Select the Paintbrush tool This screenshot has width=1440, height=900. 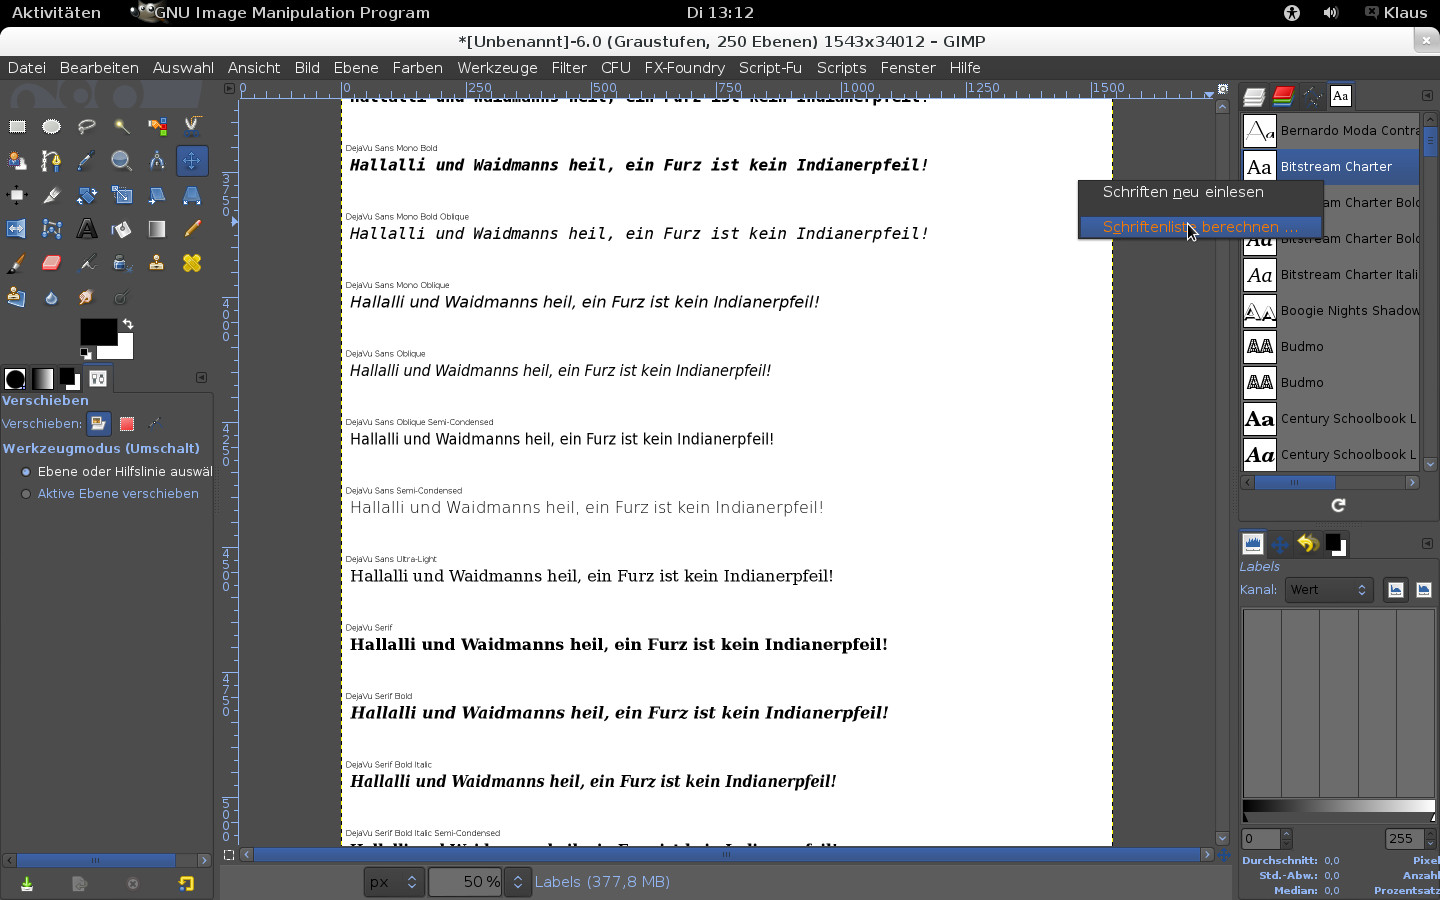coord(17,263)
